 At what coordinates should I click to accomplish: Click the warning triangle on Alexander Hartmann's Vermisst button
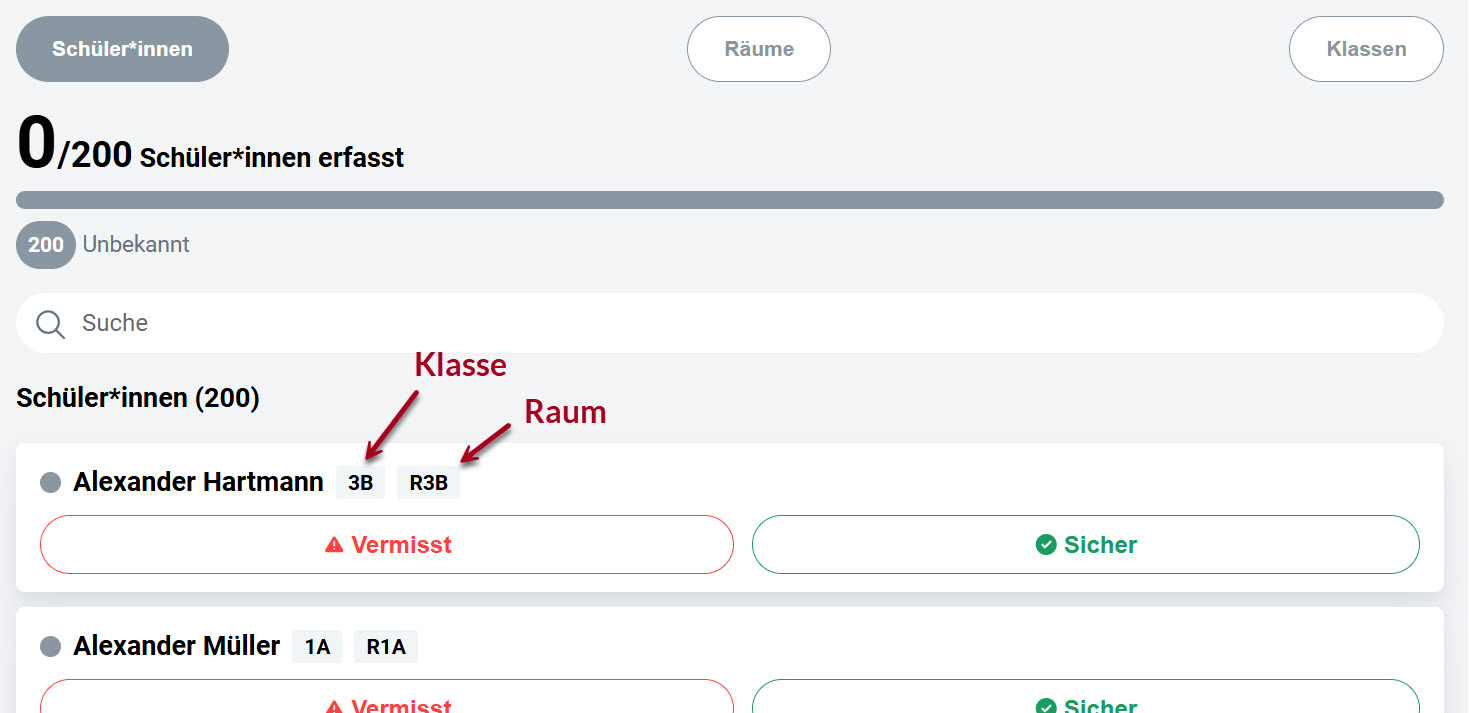pos(333,544)
